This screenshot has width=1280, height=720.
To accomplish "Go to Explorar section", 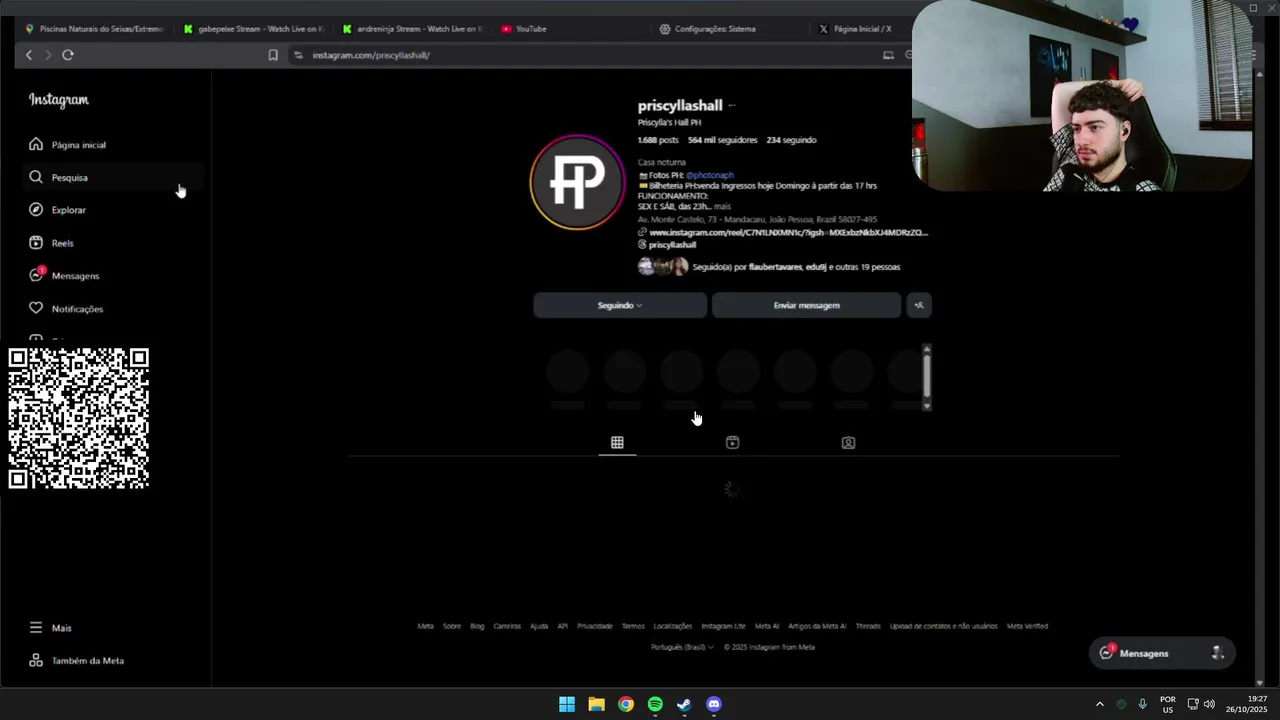I will (58, 210).
